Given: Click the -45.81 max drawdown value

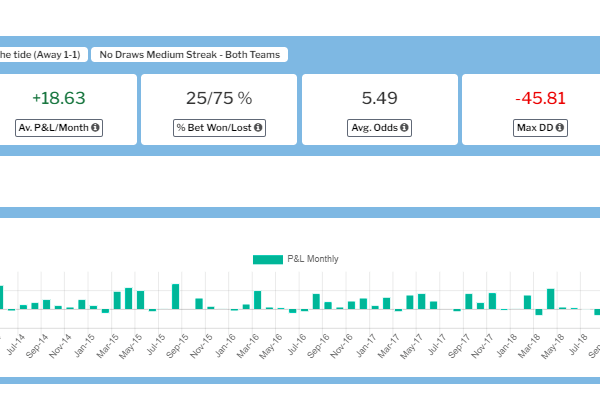Looking at the screenshot, I should click(540, 98).
